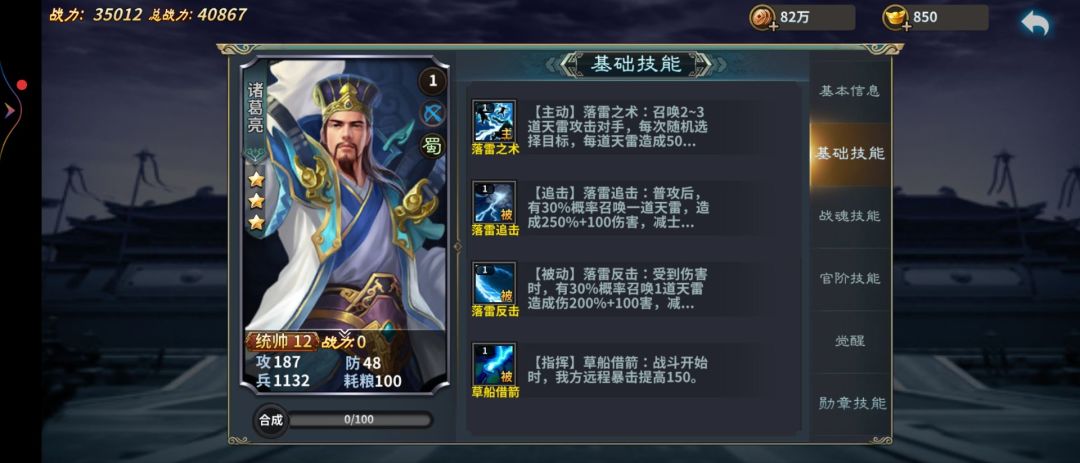Select the 官阶技能 tab
The height and width of the screenshot is (463, 1080).
849,278
